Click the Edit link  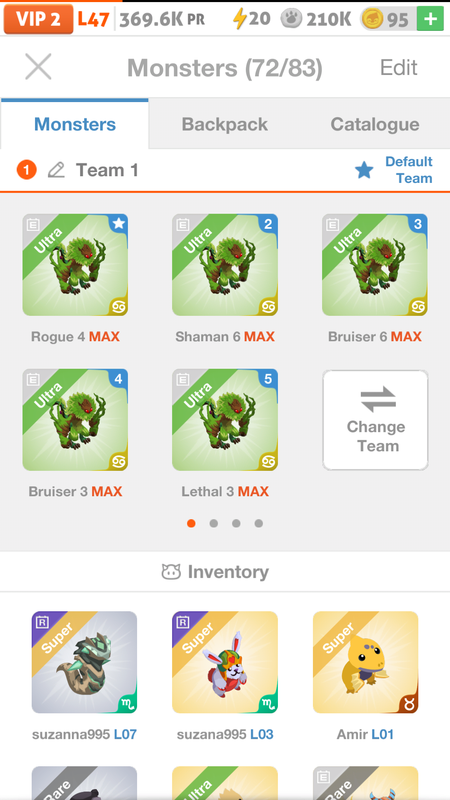pos(398,67)
